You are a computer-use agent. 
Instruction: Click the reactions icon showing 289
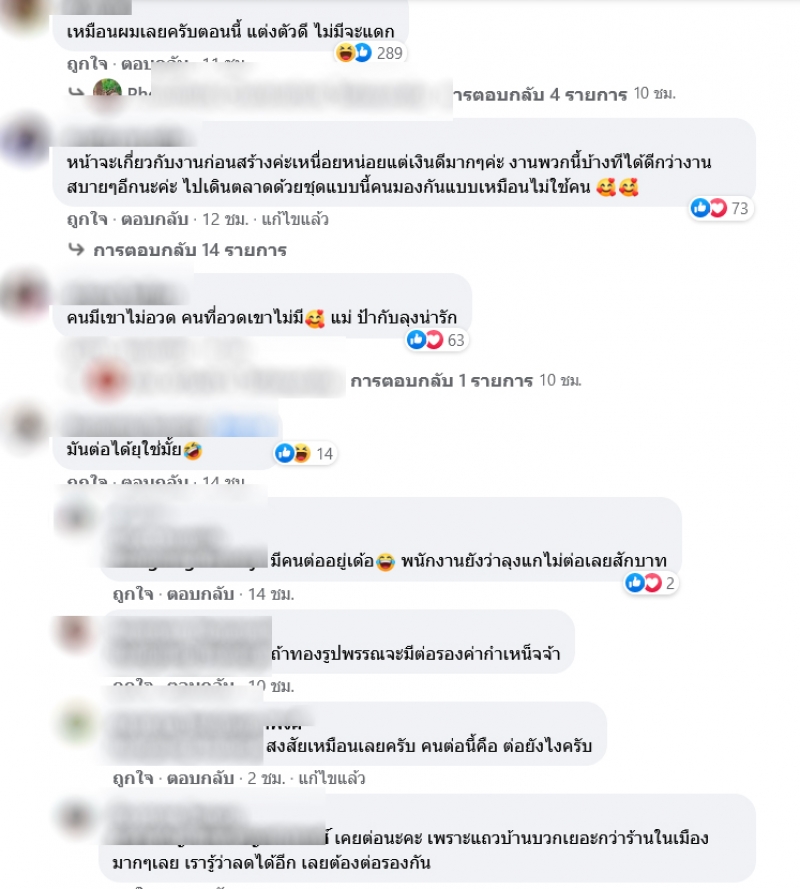tap(370, 53)
